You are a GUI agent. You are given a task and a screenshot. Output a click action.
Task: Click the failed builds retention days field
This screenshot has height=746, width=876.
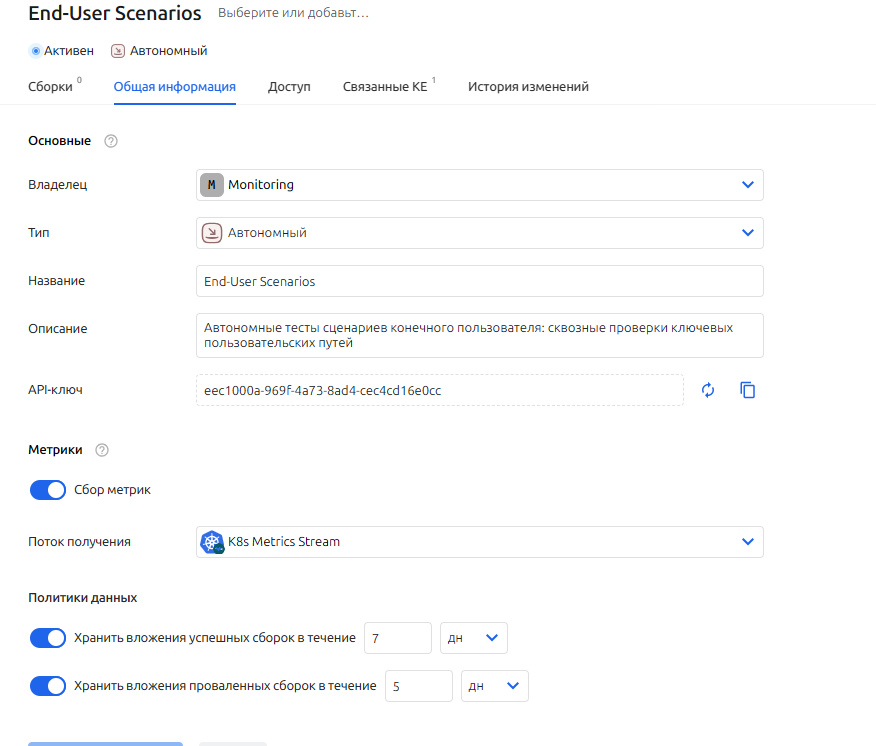click(x=418, y=686)
